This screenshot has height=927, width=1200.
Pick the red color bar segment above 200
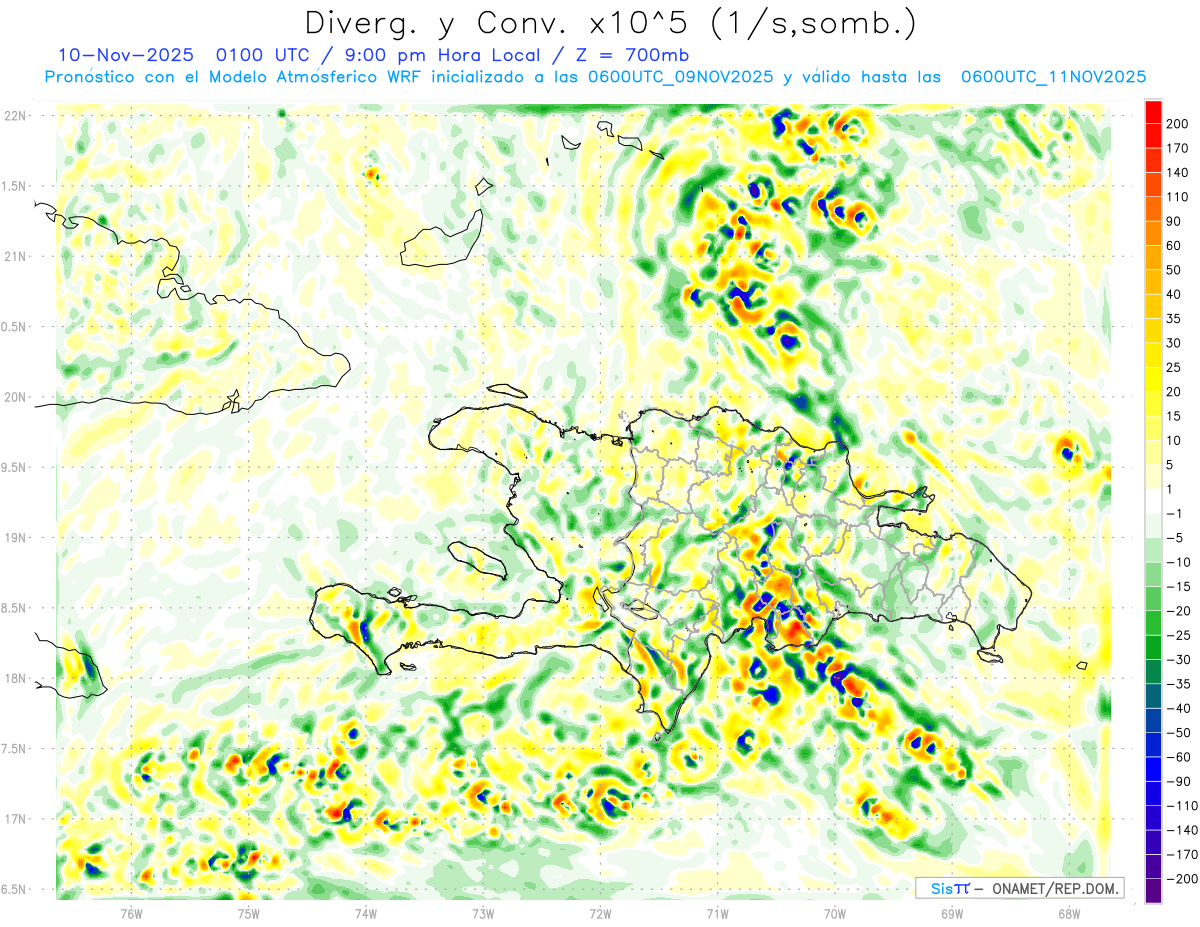(1153, 112)
